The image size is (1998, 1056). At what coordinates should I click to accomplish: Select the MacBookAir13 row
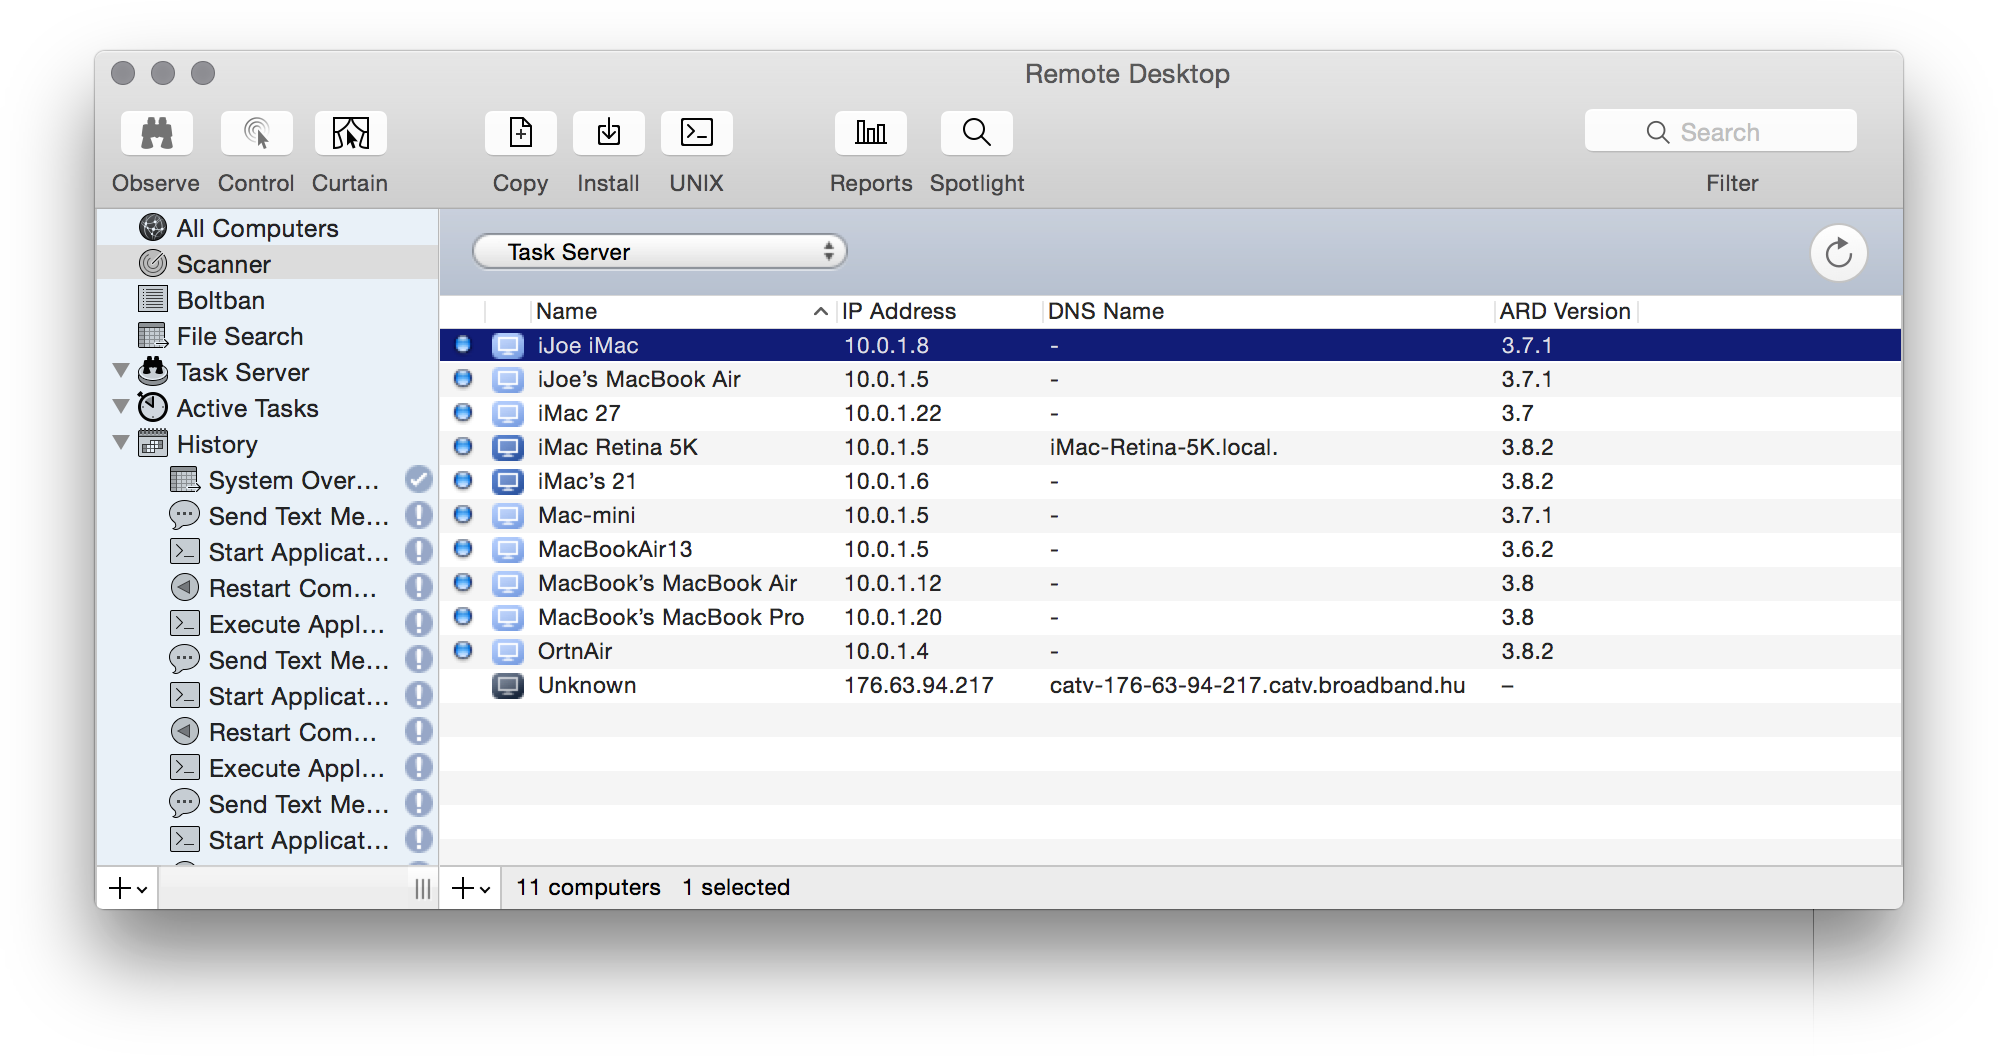coord(1170,549)
